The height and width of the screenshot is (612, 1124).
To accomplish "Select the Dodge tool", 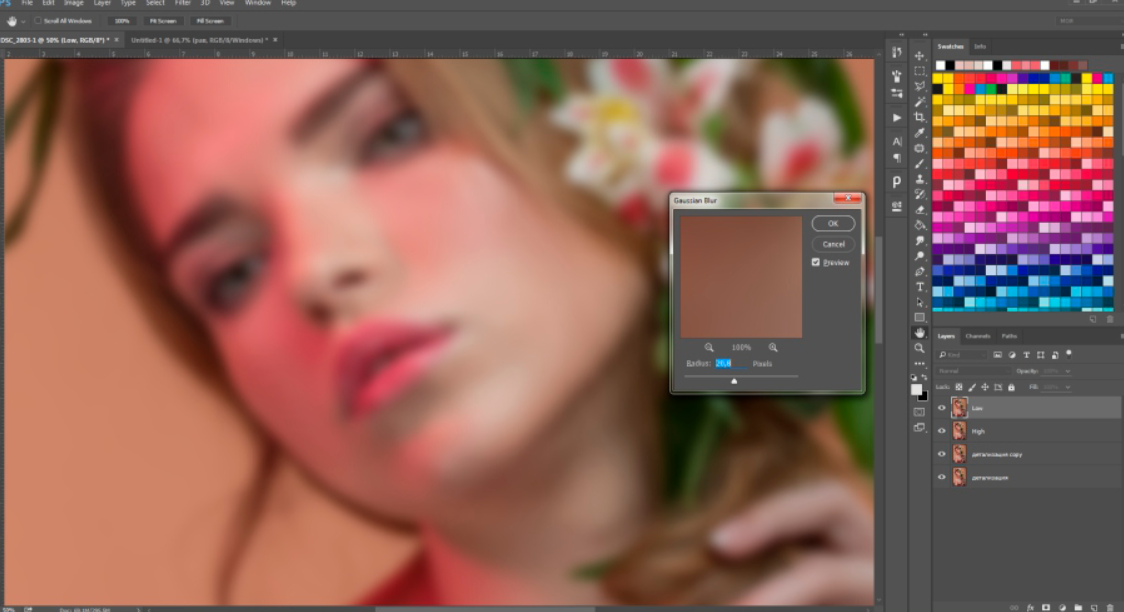I will point(920,256).
